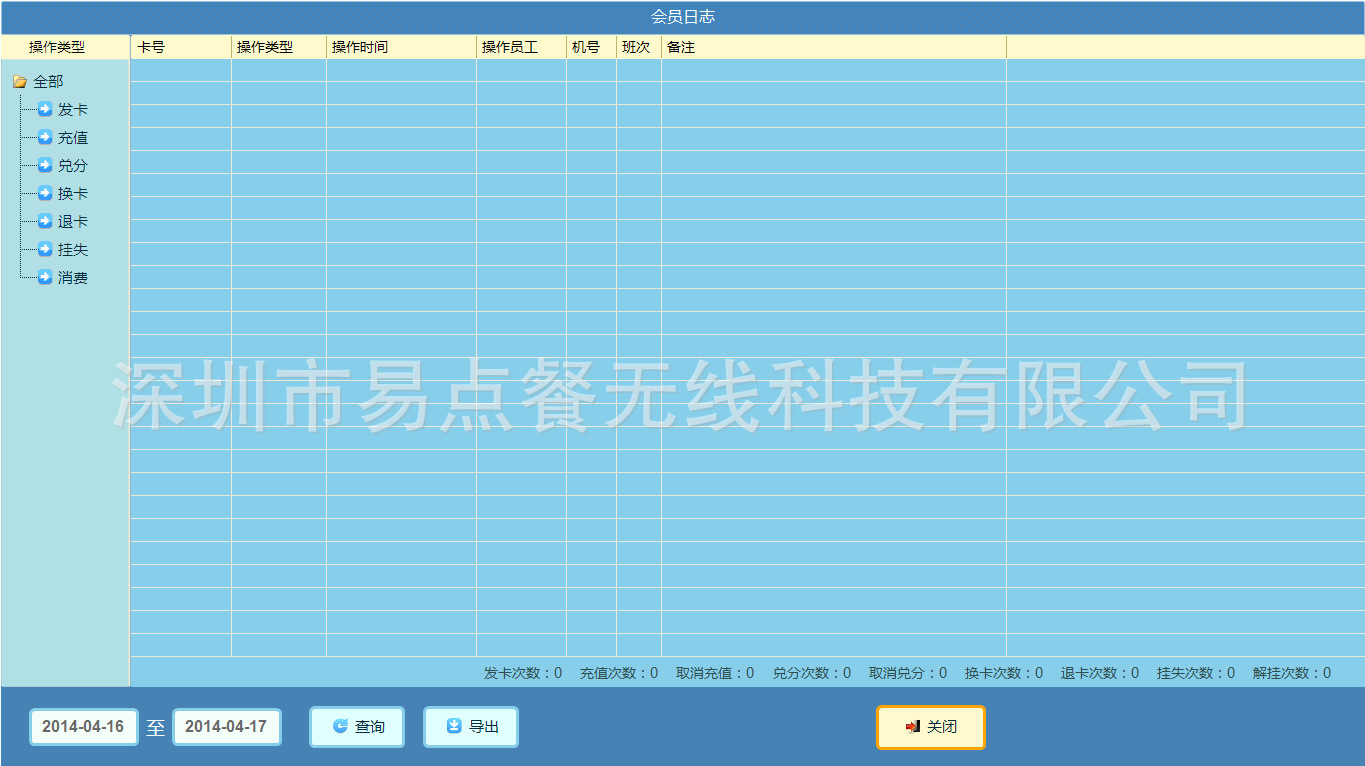Select 发卡 operation type
The height and width of the screenshot is (766, 1365).
coord(73,110)
